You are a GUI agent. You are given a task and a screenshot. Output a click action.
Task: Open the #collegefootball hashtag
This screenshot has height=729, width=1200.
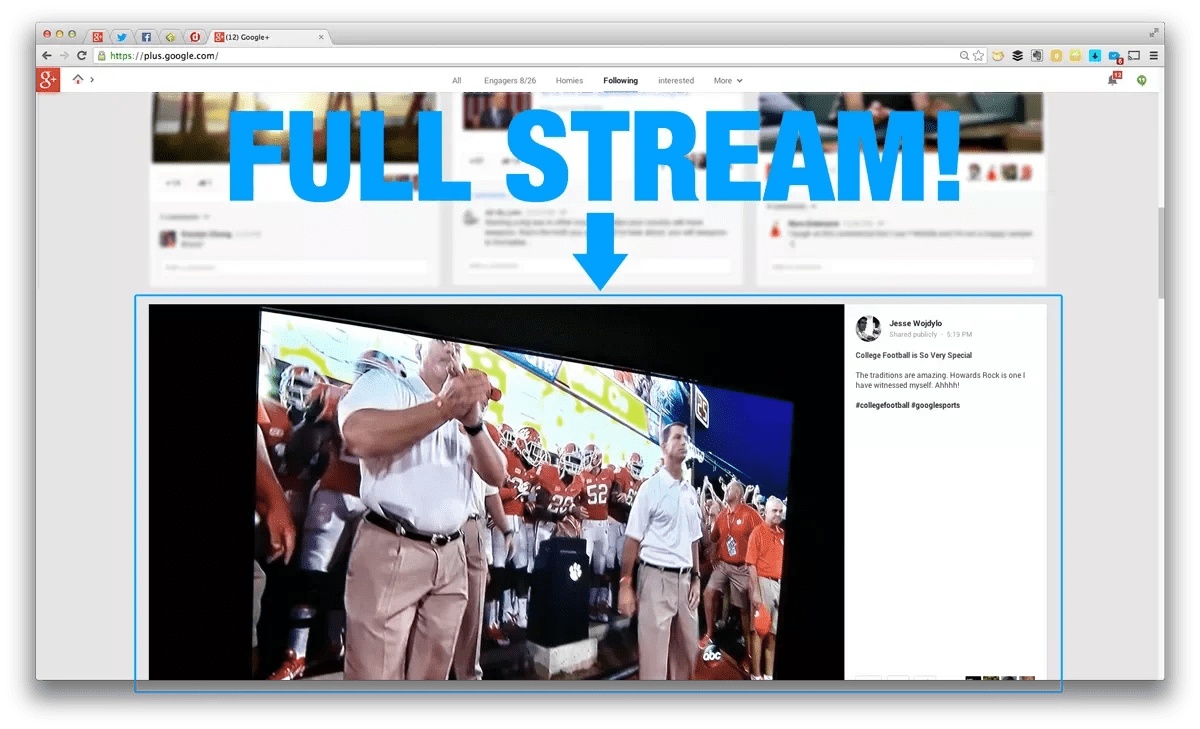point(881,405)
